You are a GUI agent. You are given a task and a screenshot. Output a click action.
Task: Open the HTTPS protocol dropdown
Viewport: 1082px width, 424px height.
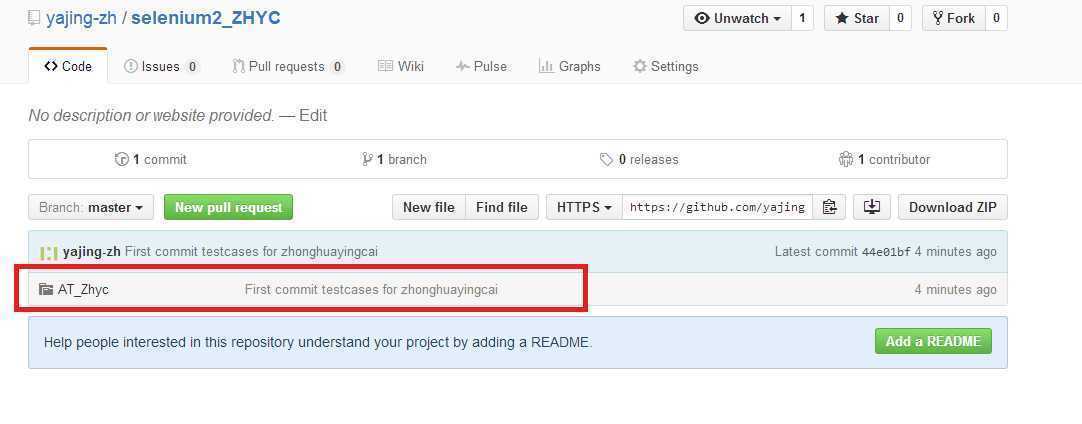click(x=584, y=207)
